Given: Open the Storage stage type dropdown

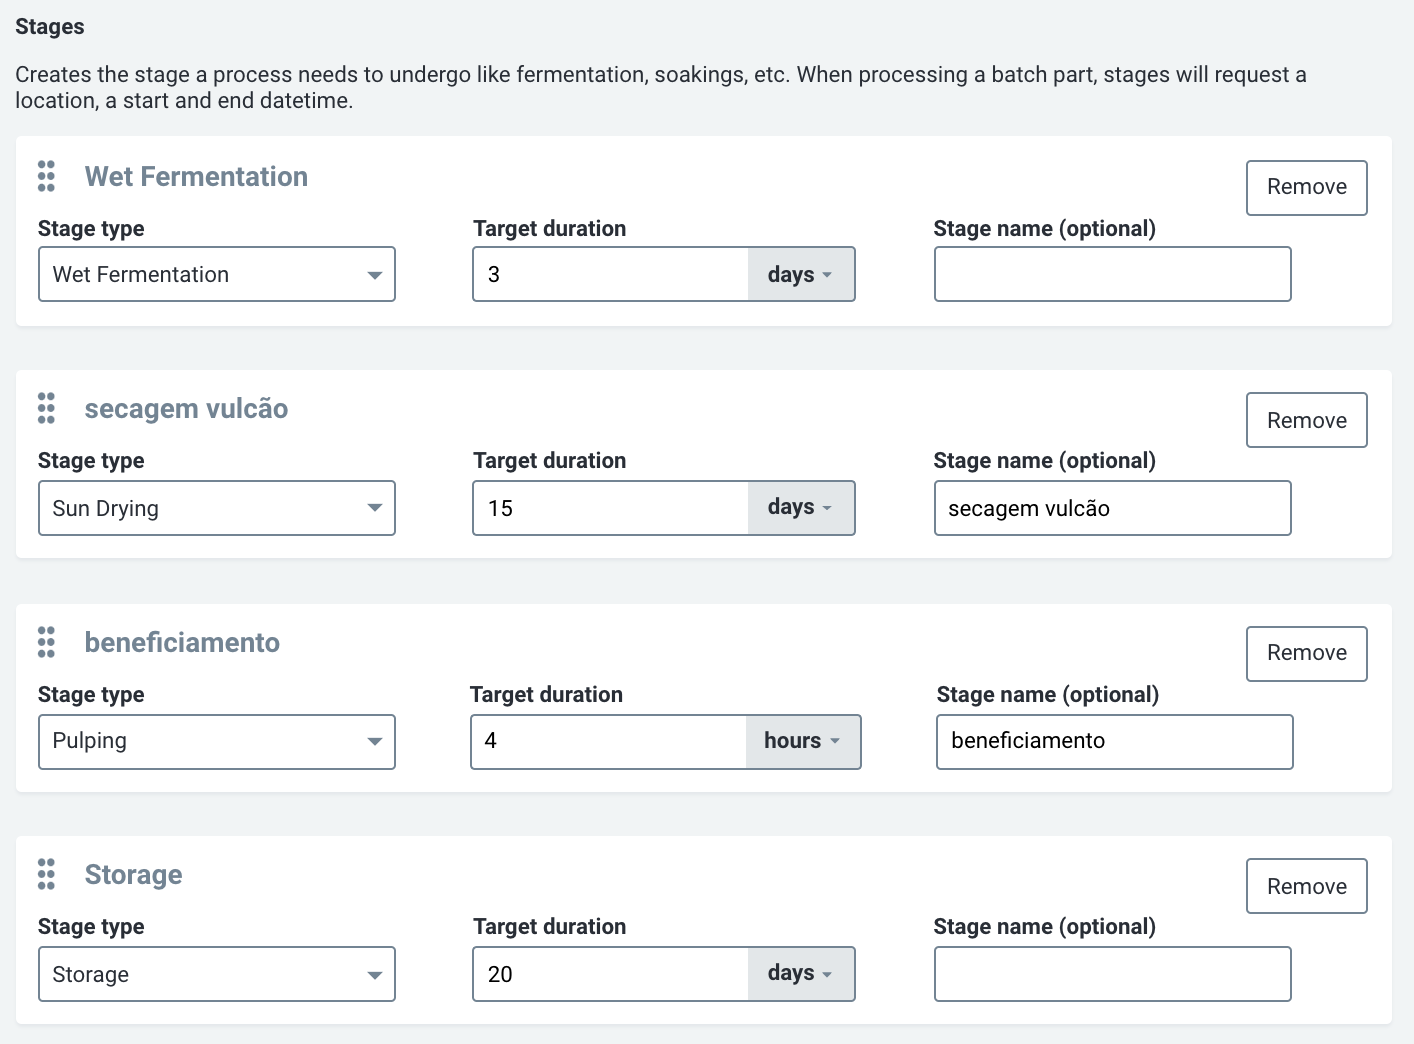Looking at the screenshot, I should coord(217,974).
